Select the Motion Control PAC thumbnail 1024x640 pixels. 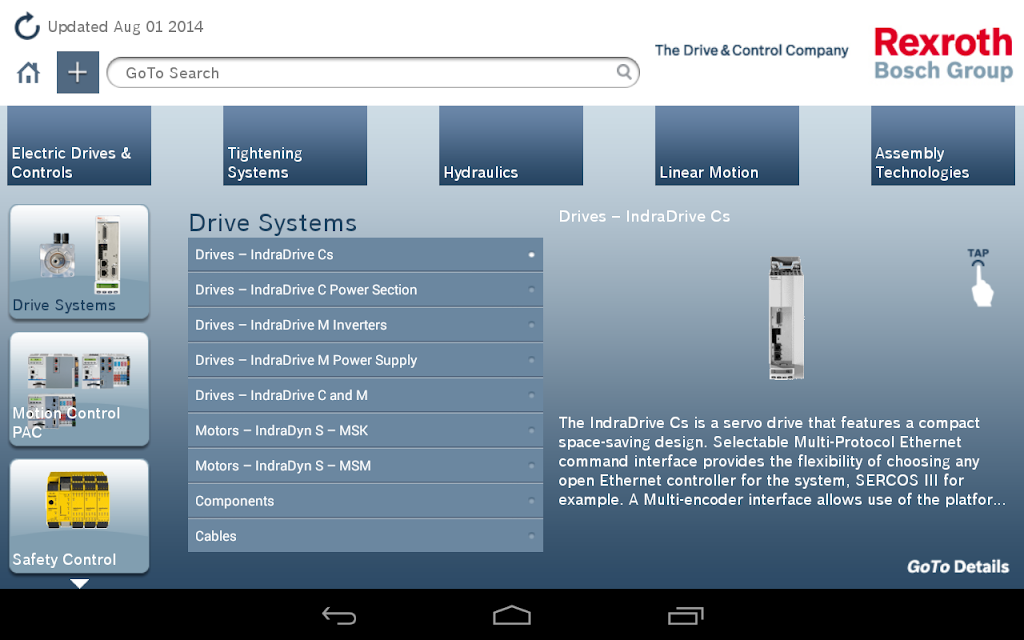(79, 389)
